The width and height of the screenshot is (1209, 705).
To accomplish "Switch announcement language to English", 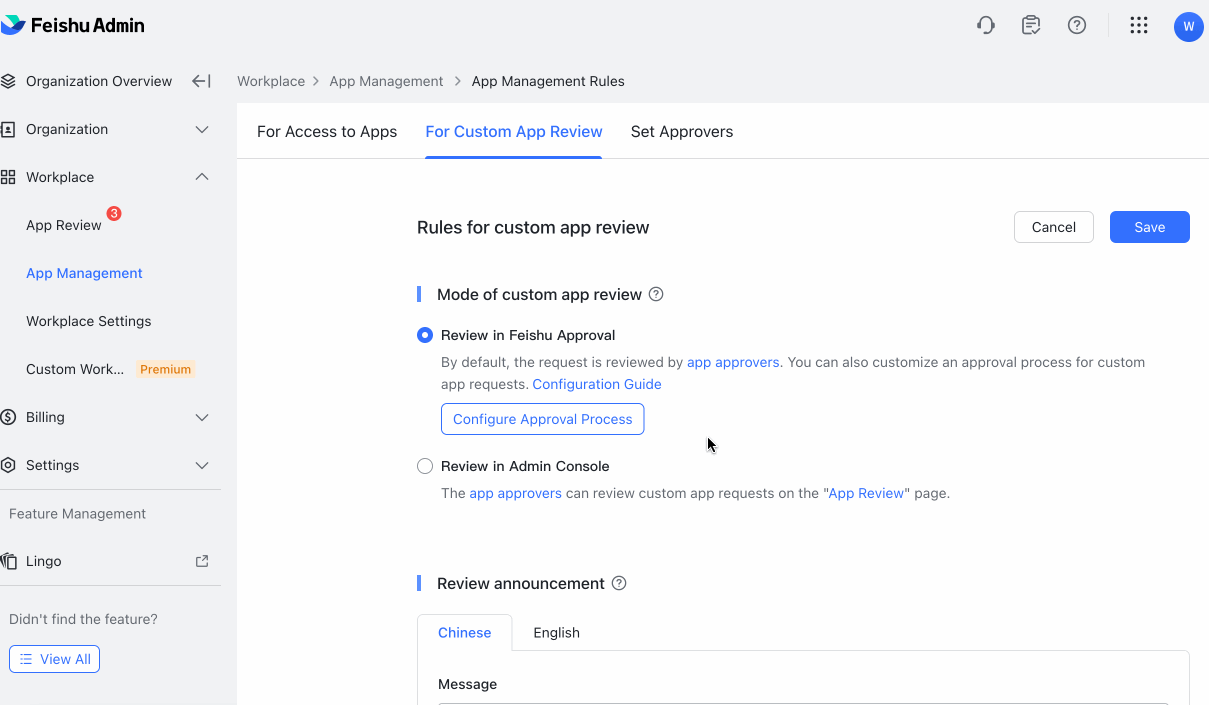I will tap(556, 632).
